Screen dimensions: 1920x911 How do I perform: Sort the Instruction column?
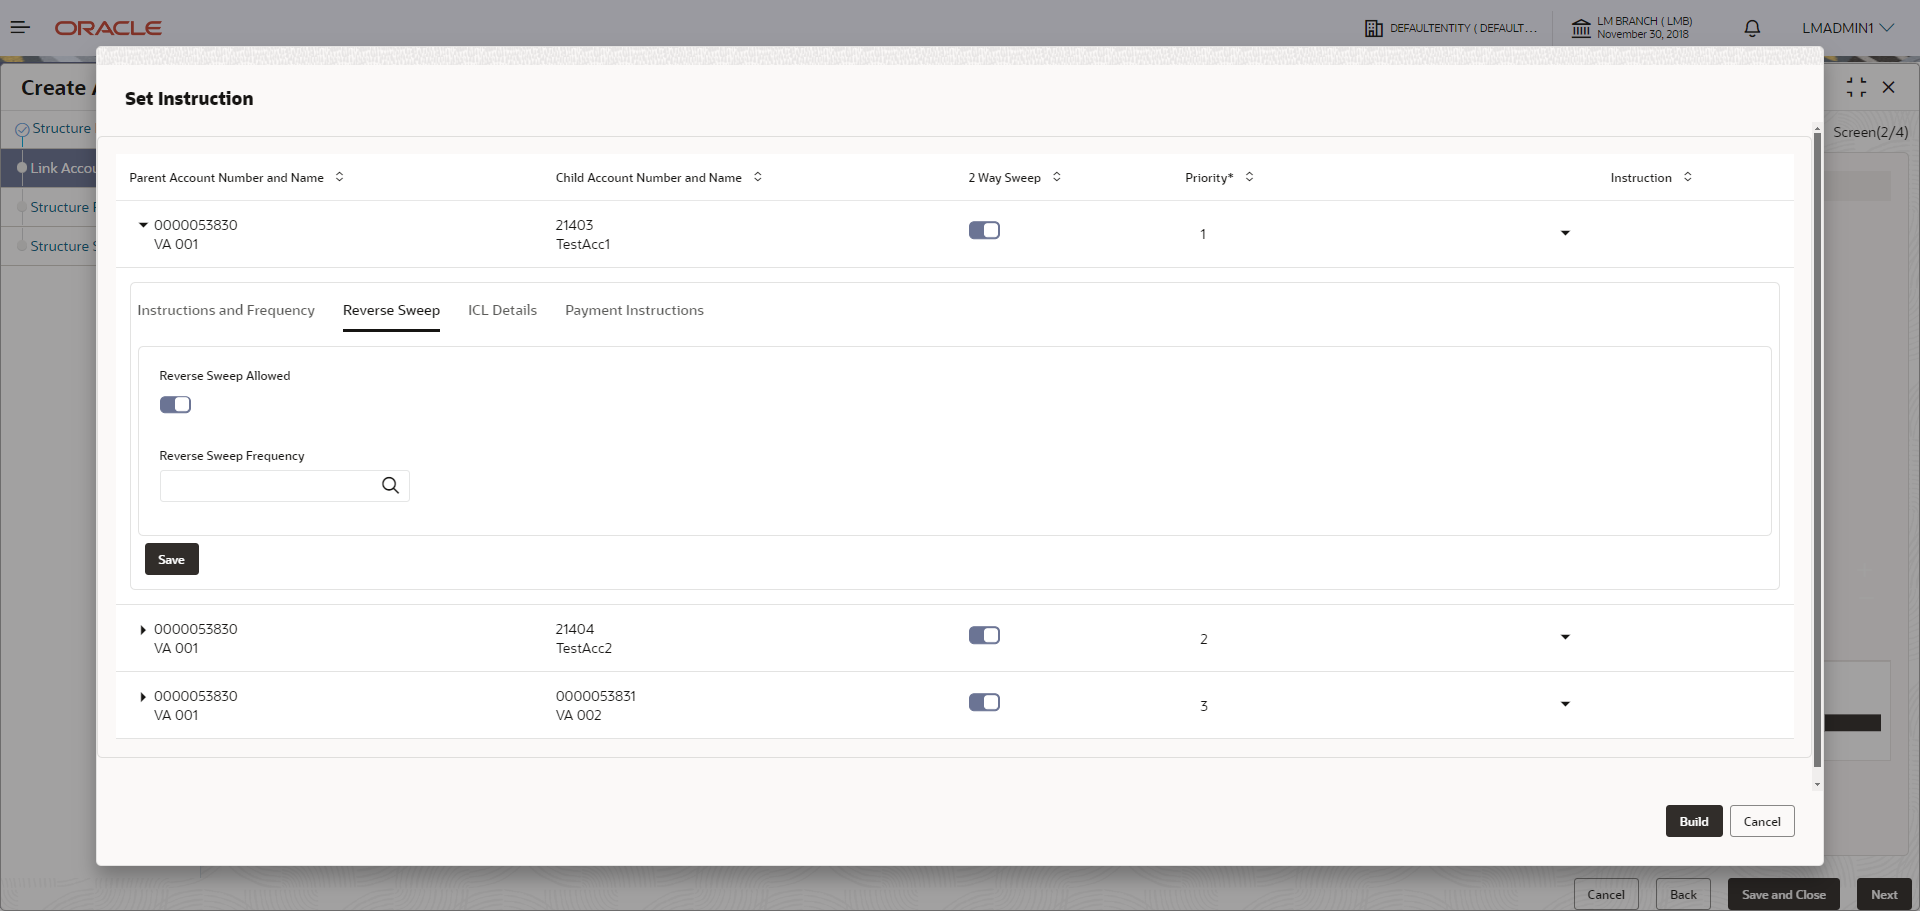click(x=1688, y=177)
